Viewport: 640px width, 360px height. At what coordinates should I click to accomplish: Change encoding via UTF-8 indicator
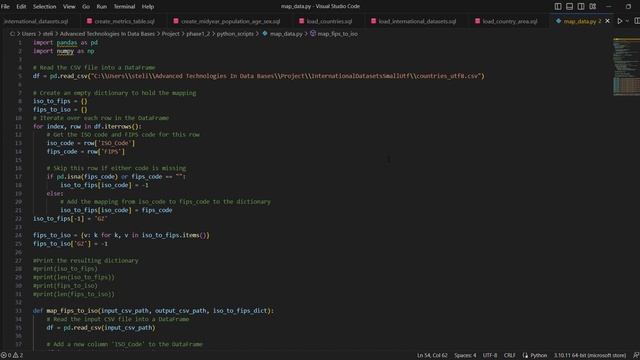pyautogui.click(x=490, y=356)
